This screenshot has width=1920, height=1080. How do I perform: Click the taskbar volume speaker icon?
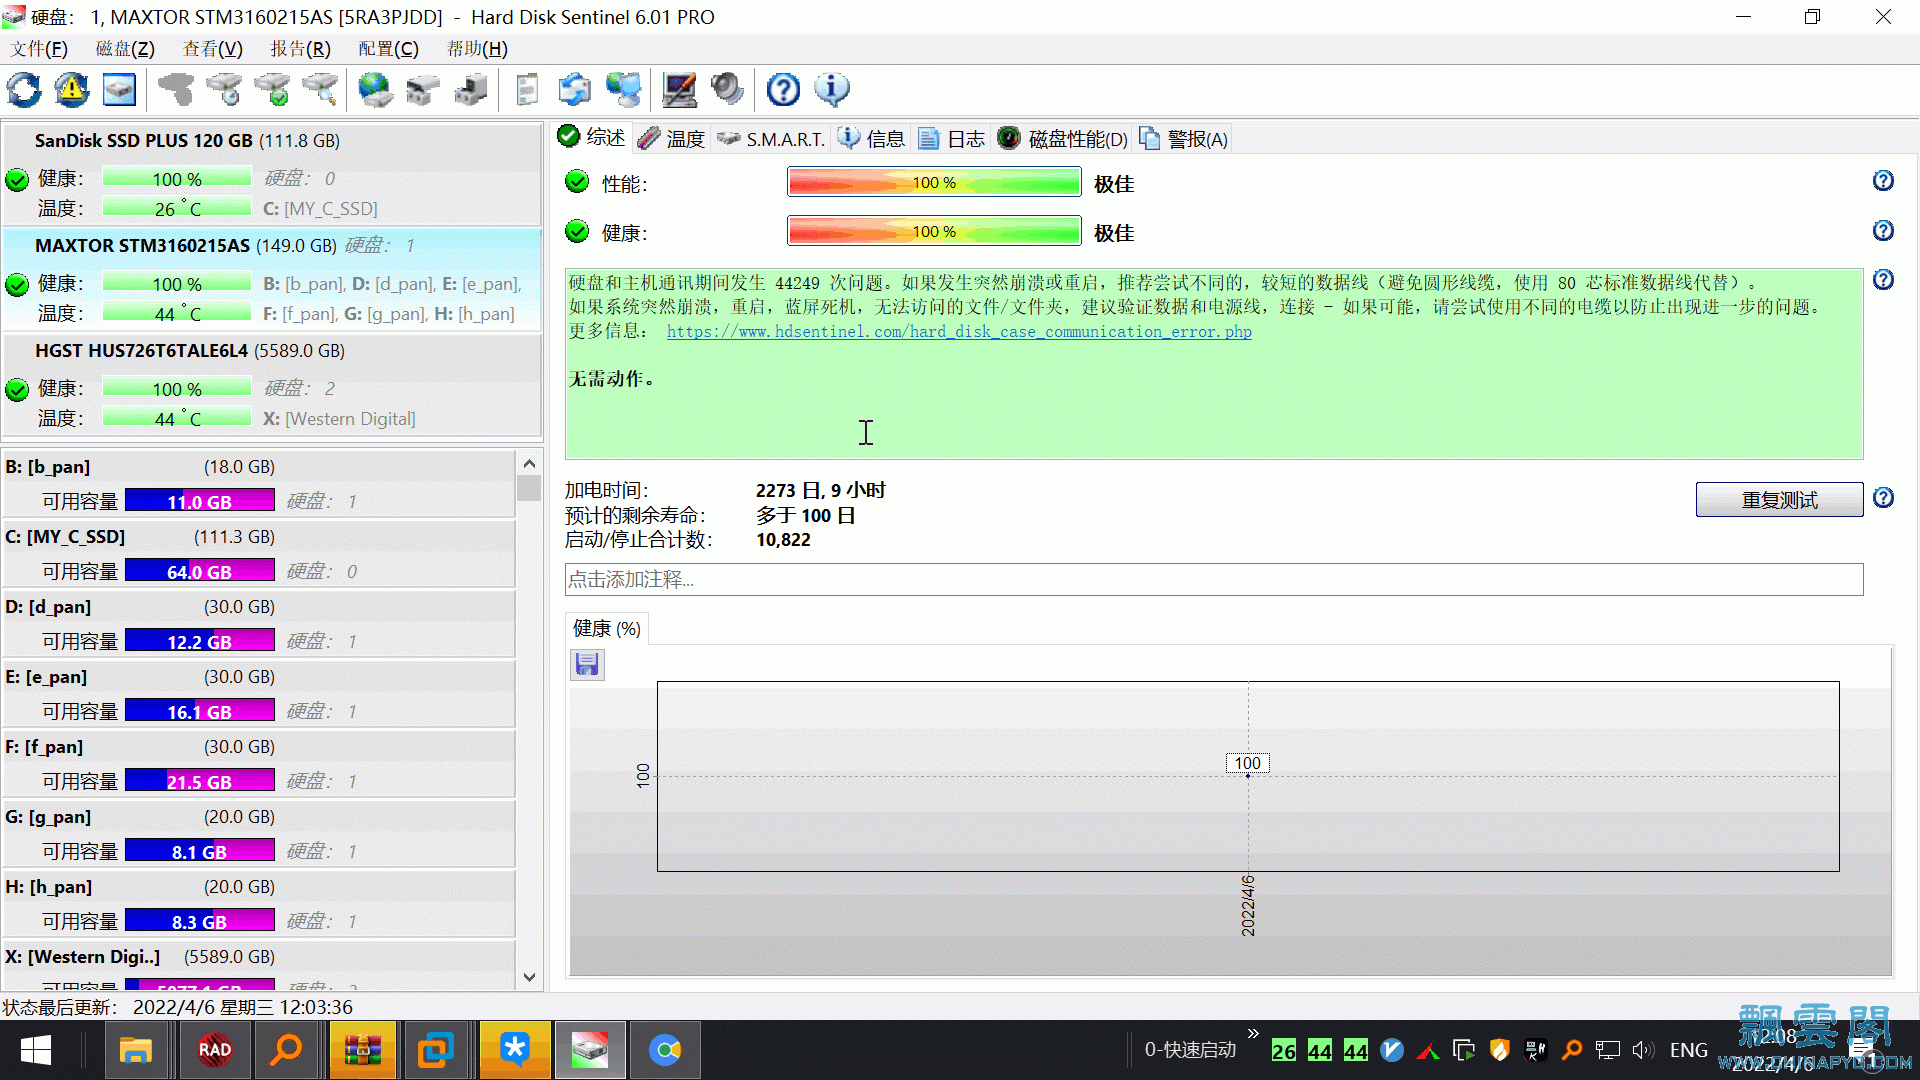pyautogui.click(x=1642, y=1050)
